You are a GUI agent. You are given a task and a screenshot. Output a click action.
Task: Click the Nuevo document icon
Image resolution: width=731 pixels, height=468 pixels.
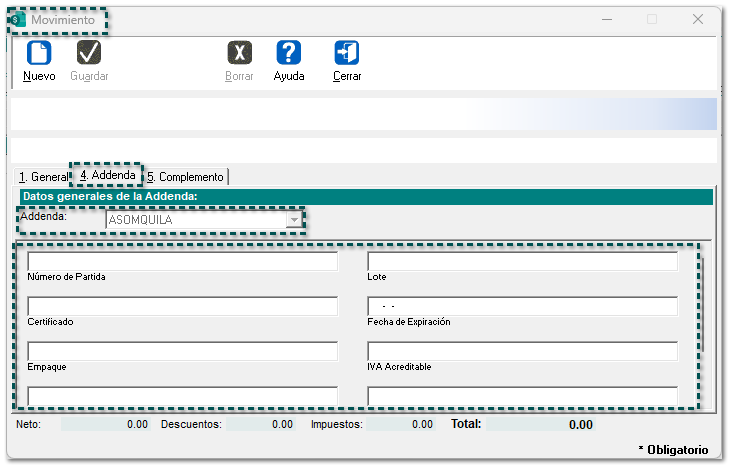tap(39, 53)
